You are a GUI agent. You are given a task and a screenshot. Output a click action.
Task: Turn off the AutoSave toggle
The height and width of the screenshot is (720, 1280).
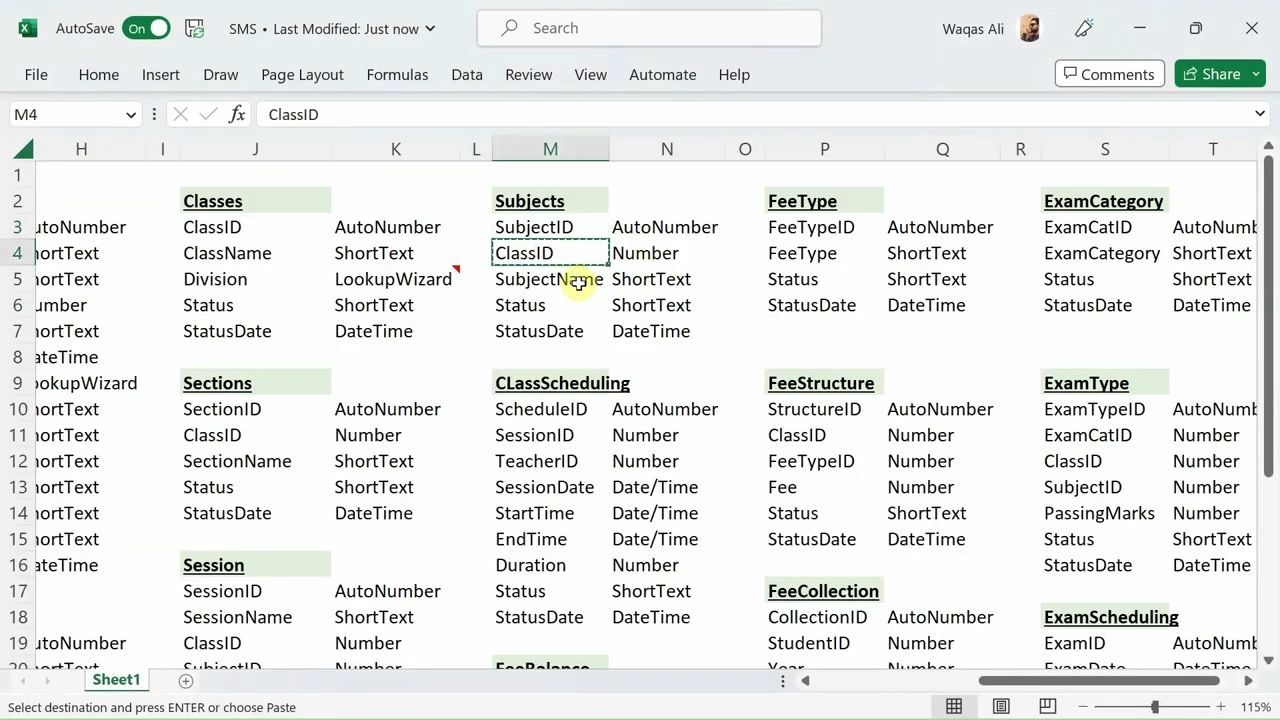click(146, 28)
